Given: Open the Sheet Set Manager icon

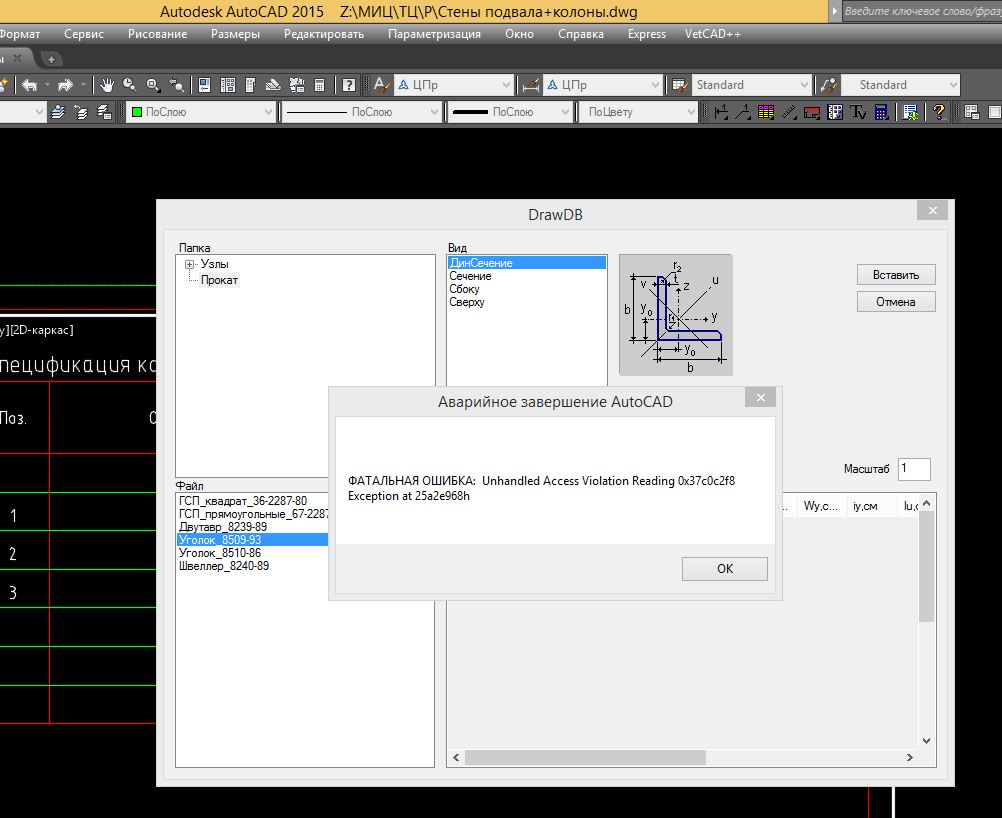Looking at the screenshot, I should [x=274, y=85].
